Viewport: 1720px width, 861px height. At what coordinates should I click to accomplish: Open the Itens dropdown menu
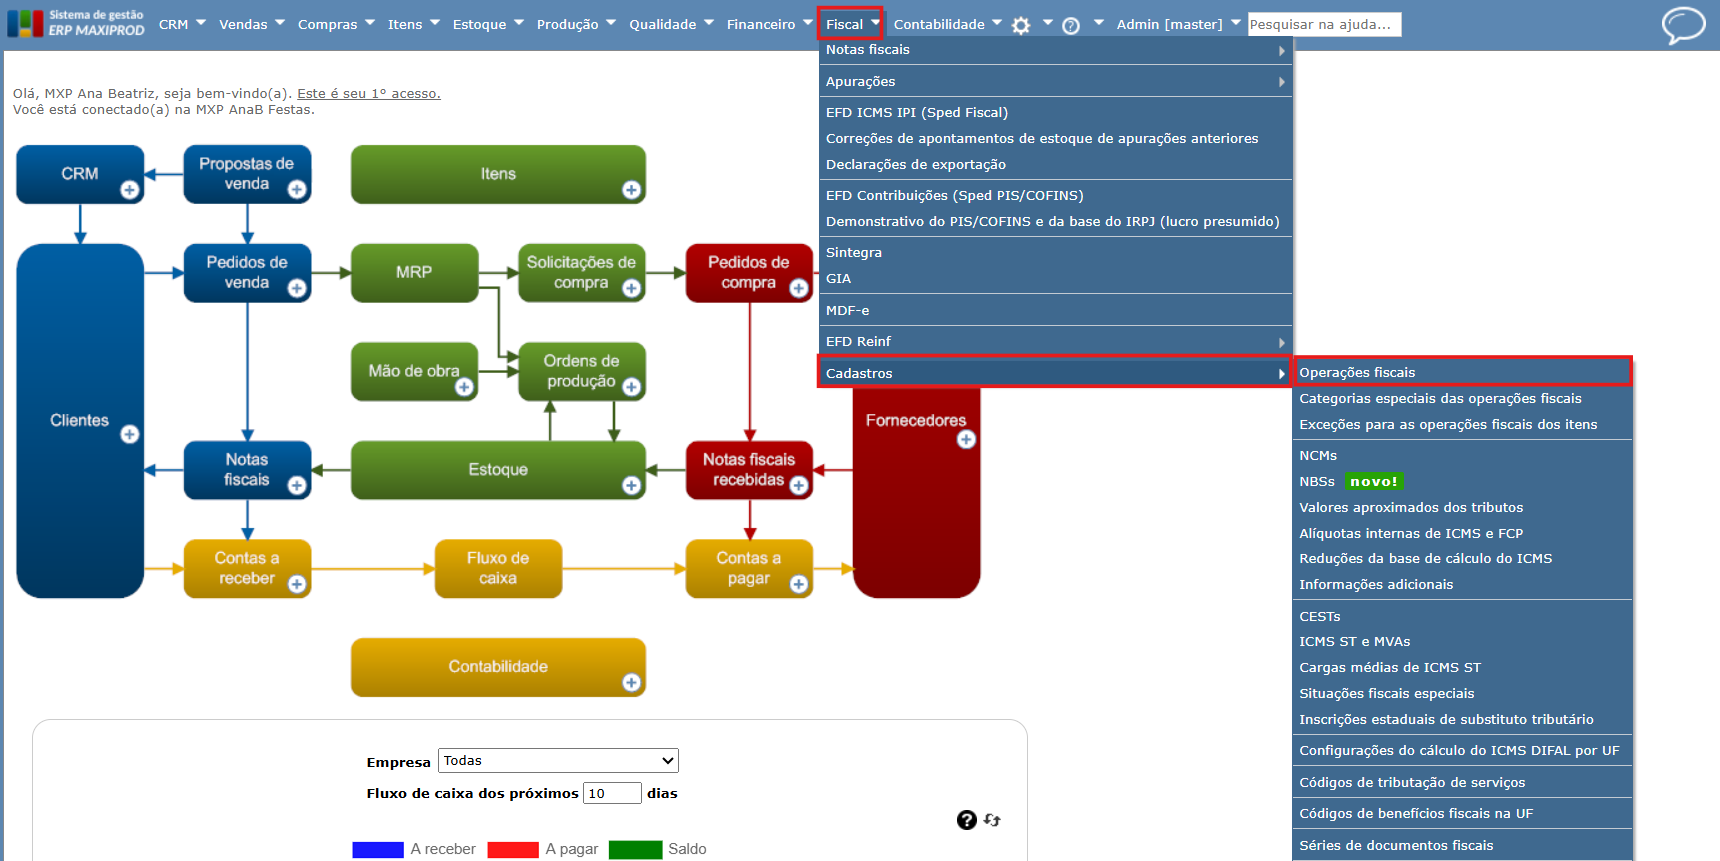click(x=414, y=24)
